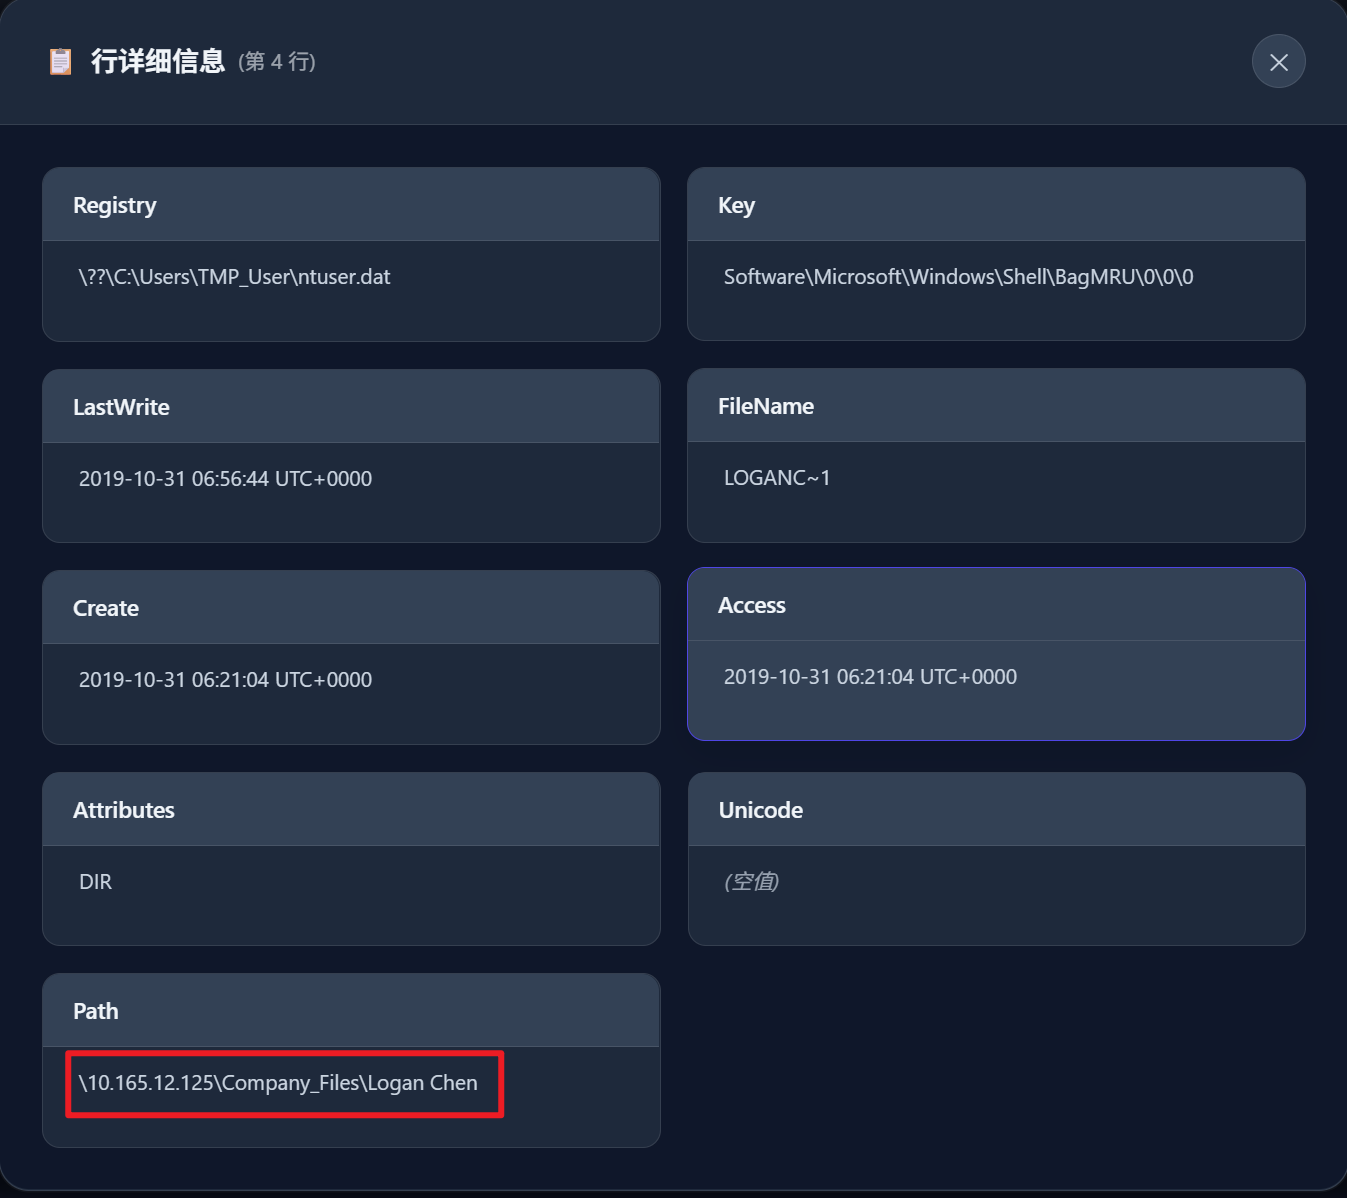Select the Key field header
This screenshot has width=1347, height=1198.
click(736, 205)
